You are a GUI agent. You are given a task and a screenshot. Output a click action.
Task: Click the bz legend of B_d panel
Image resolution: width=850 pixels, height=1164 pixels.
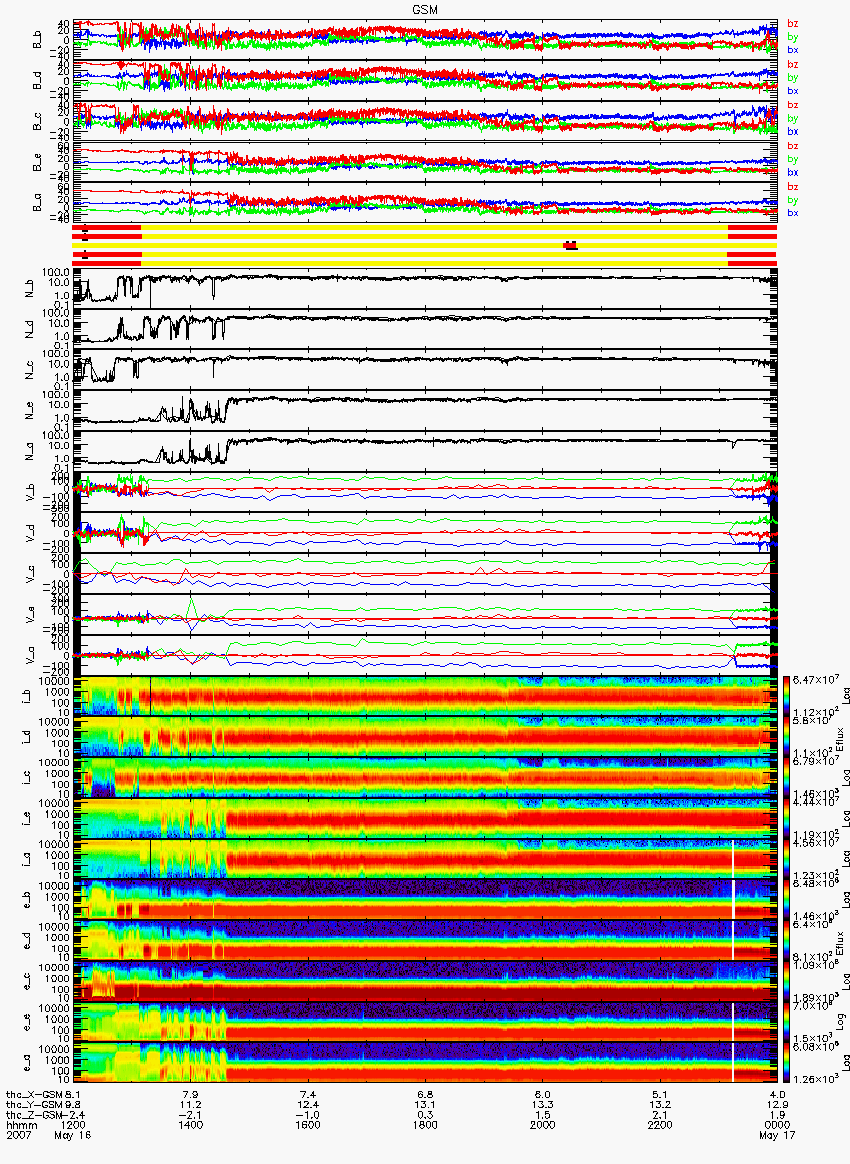[793, 65]
